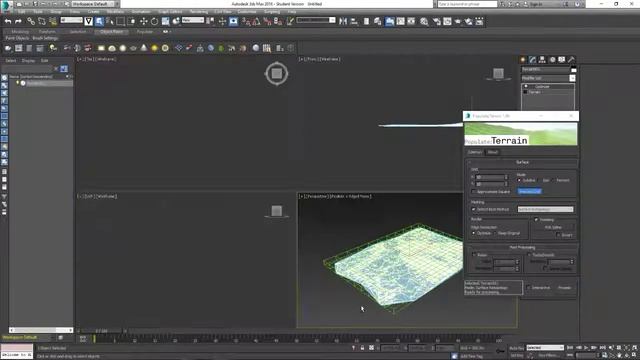Screen dimensions: 640x360
Task: Collapse the Post Processing rollout header
Action: pyautogui.click(x=522, y=247)
